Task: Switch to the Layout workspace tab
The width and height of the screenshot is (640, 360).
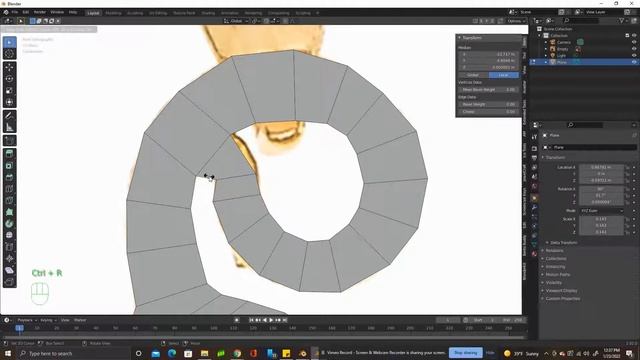Action: pos(93,13)
